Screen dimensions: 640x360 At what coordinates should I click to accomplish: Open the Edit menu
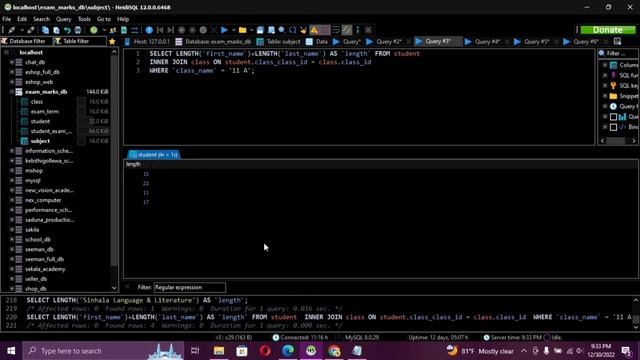point(22,19)
